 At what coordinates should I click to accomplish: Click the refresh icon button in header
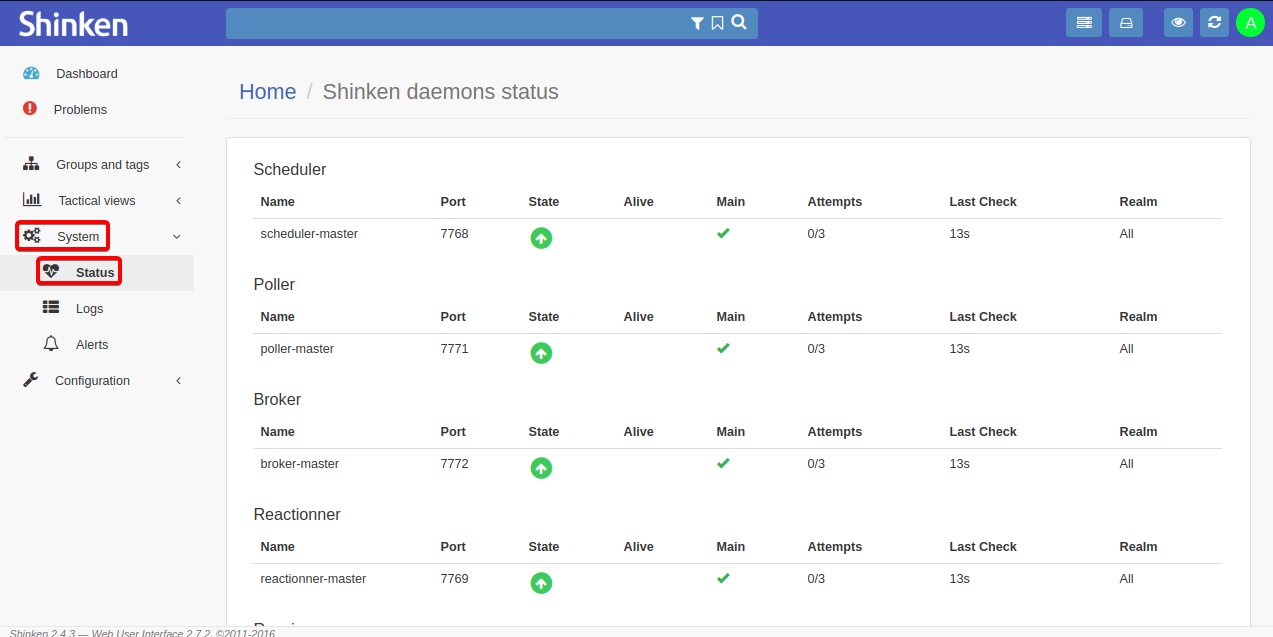point(1214,22)
